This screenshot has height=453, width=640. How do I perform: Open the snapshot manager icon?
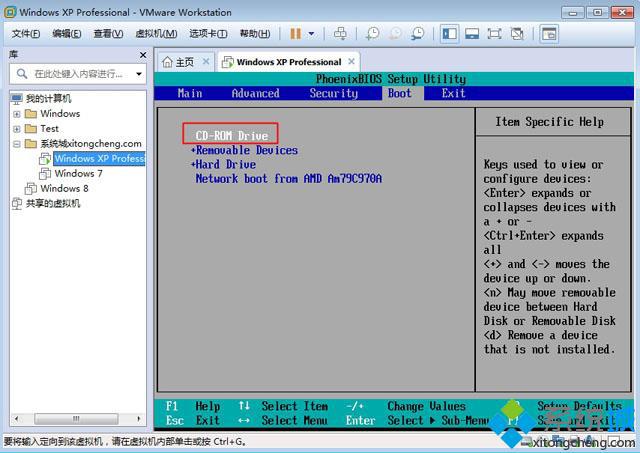tap(417, 33)
